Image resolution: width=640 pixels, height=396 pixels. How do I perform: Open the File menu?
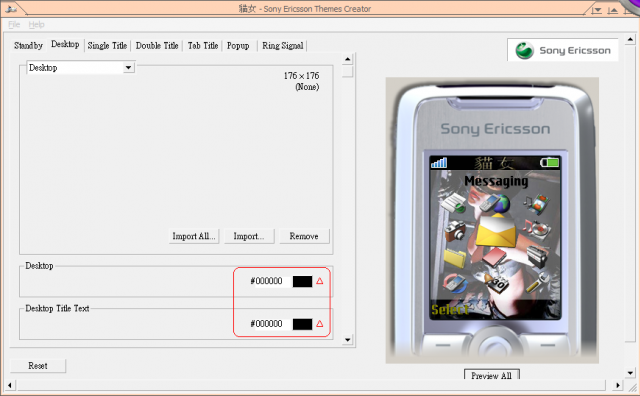coord(14,24)
